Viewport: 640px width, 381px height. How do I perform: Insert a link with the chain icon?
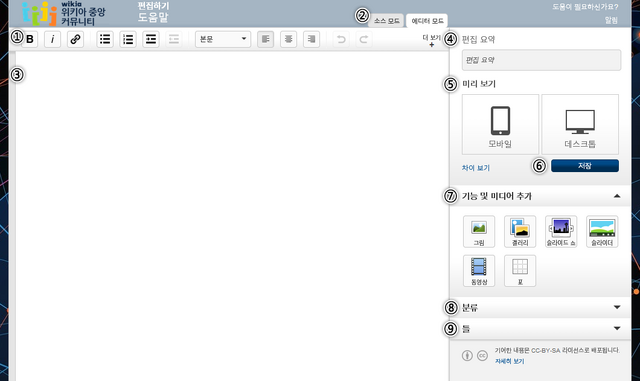coord(75,39)
